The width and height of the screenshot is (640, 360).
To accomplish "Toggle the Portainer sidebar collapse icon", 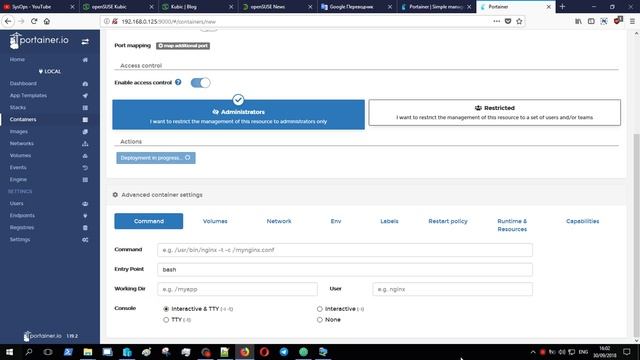I will click(85, 42).
